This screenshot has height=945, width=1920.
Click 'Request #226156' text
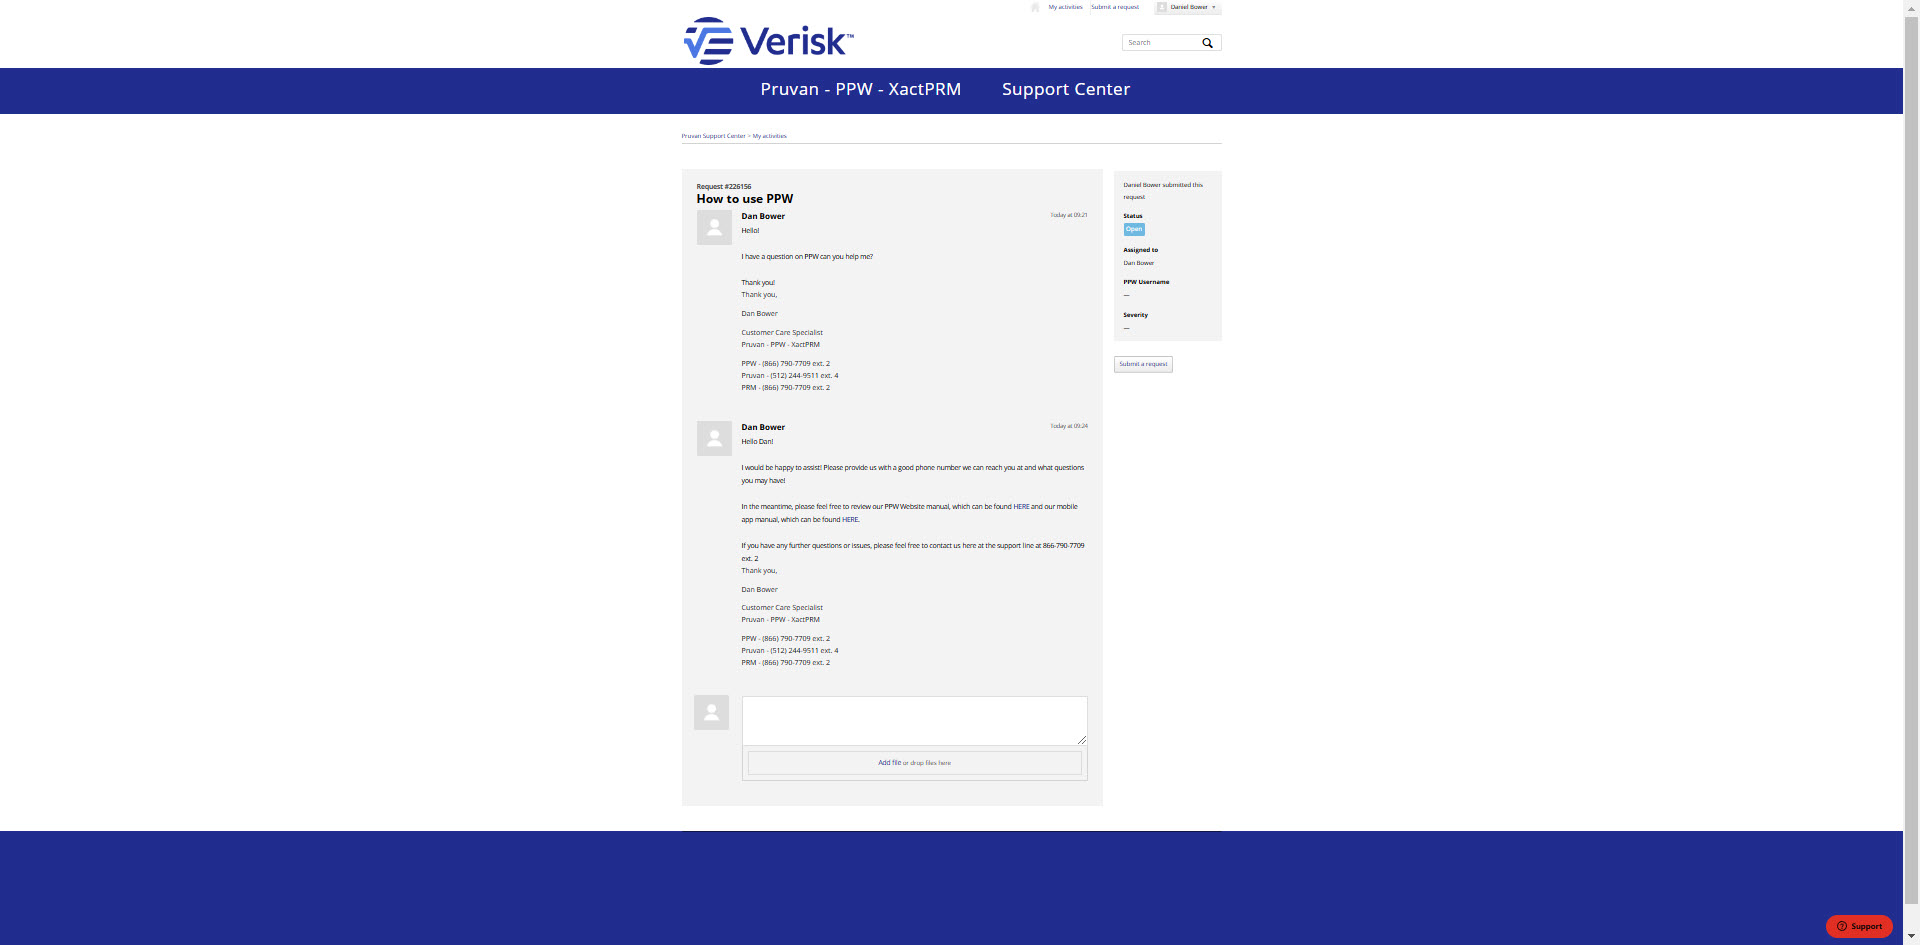tap(724, 187)
